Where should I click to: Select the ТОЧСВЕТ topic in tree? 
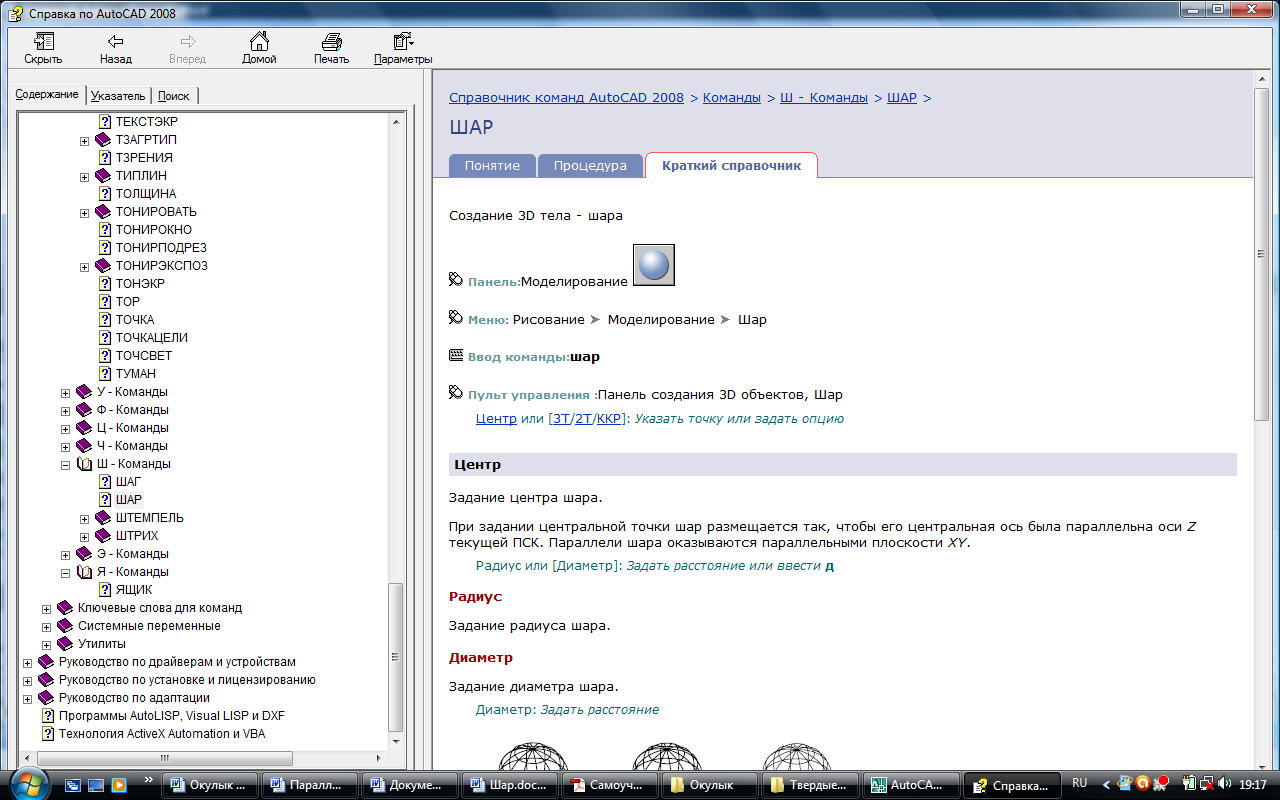point(144,356)
